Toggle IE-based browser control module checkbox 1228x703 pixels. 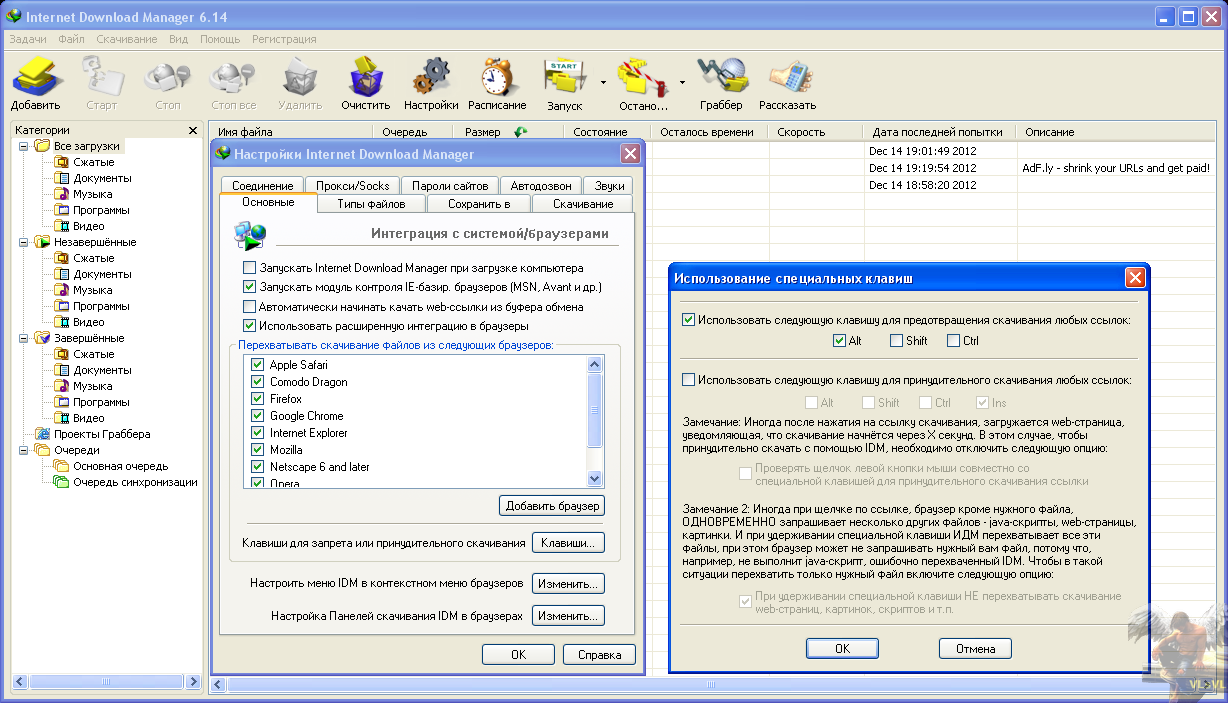pos(250,287)
